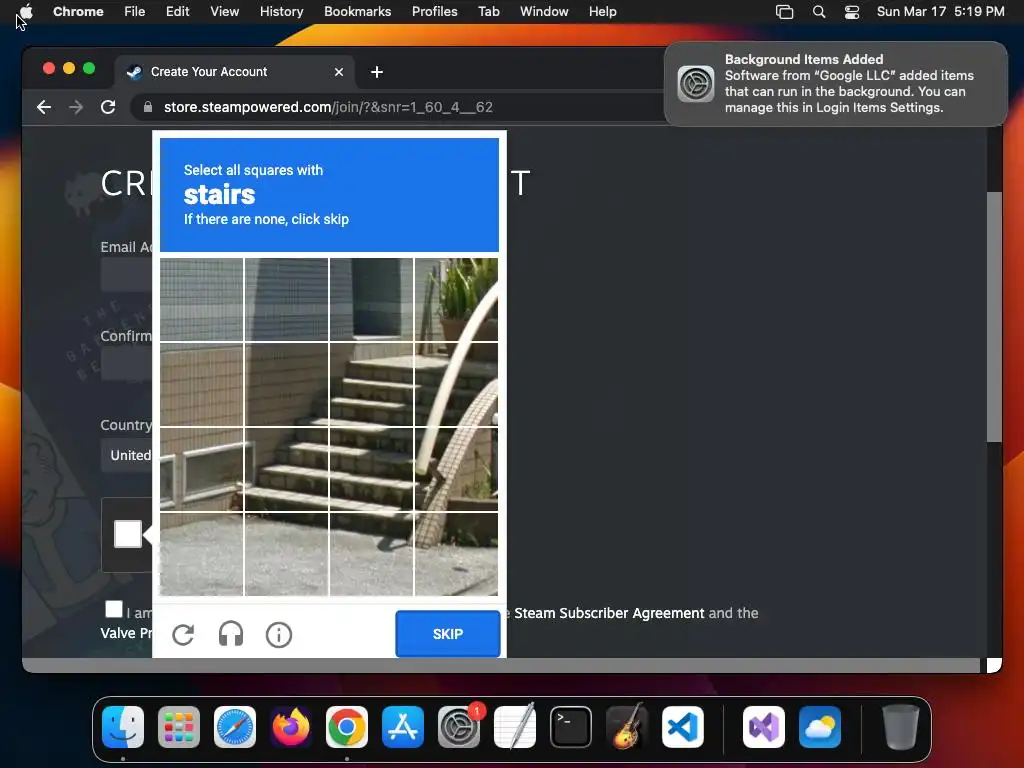The image size is (1024, 768).
Task: Open the weather cloud app in Dock
Action: pos(820,727)
